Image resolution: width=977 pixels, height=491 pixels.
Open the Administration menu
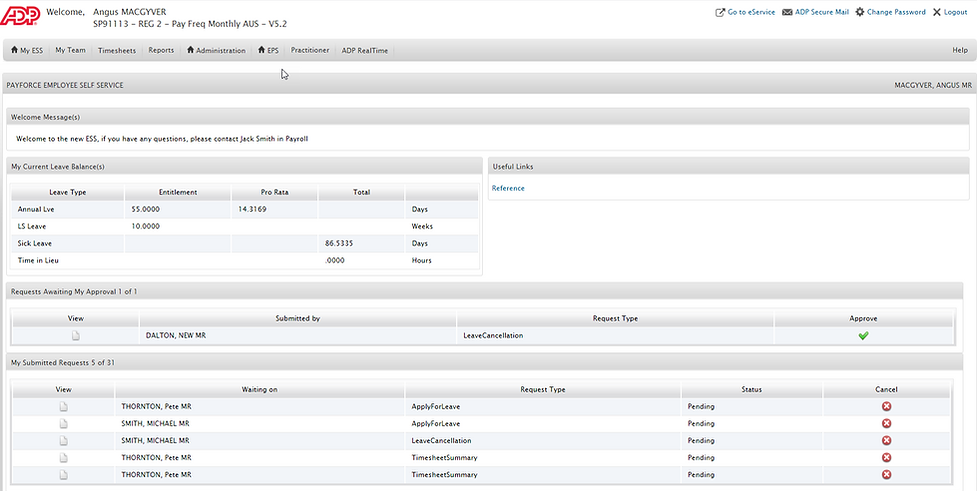(221, 50)
